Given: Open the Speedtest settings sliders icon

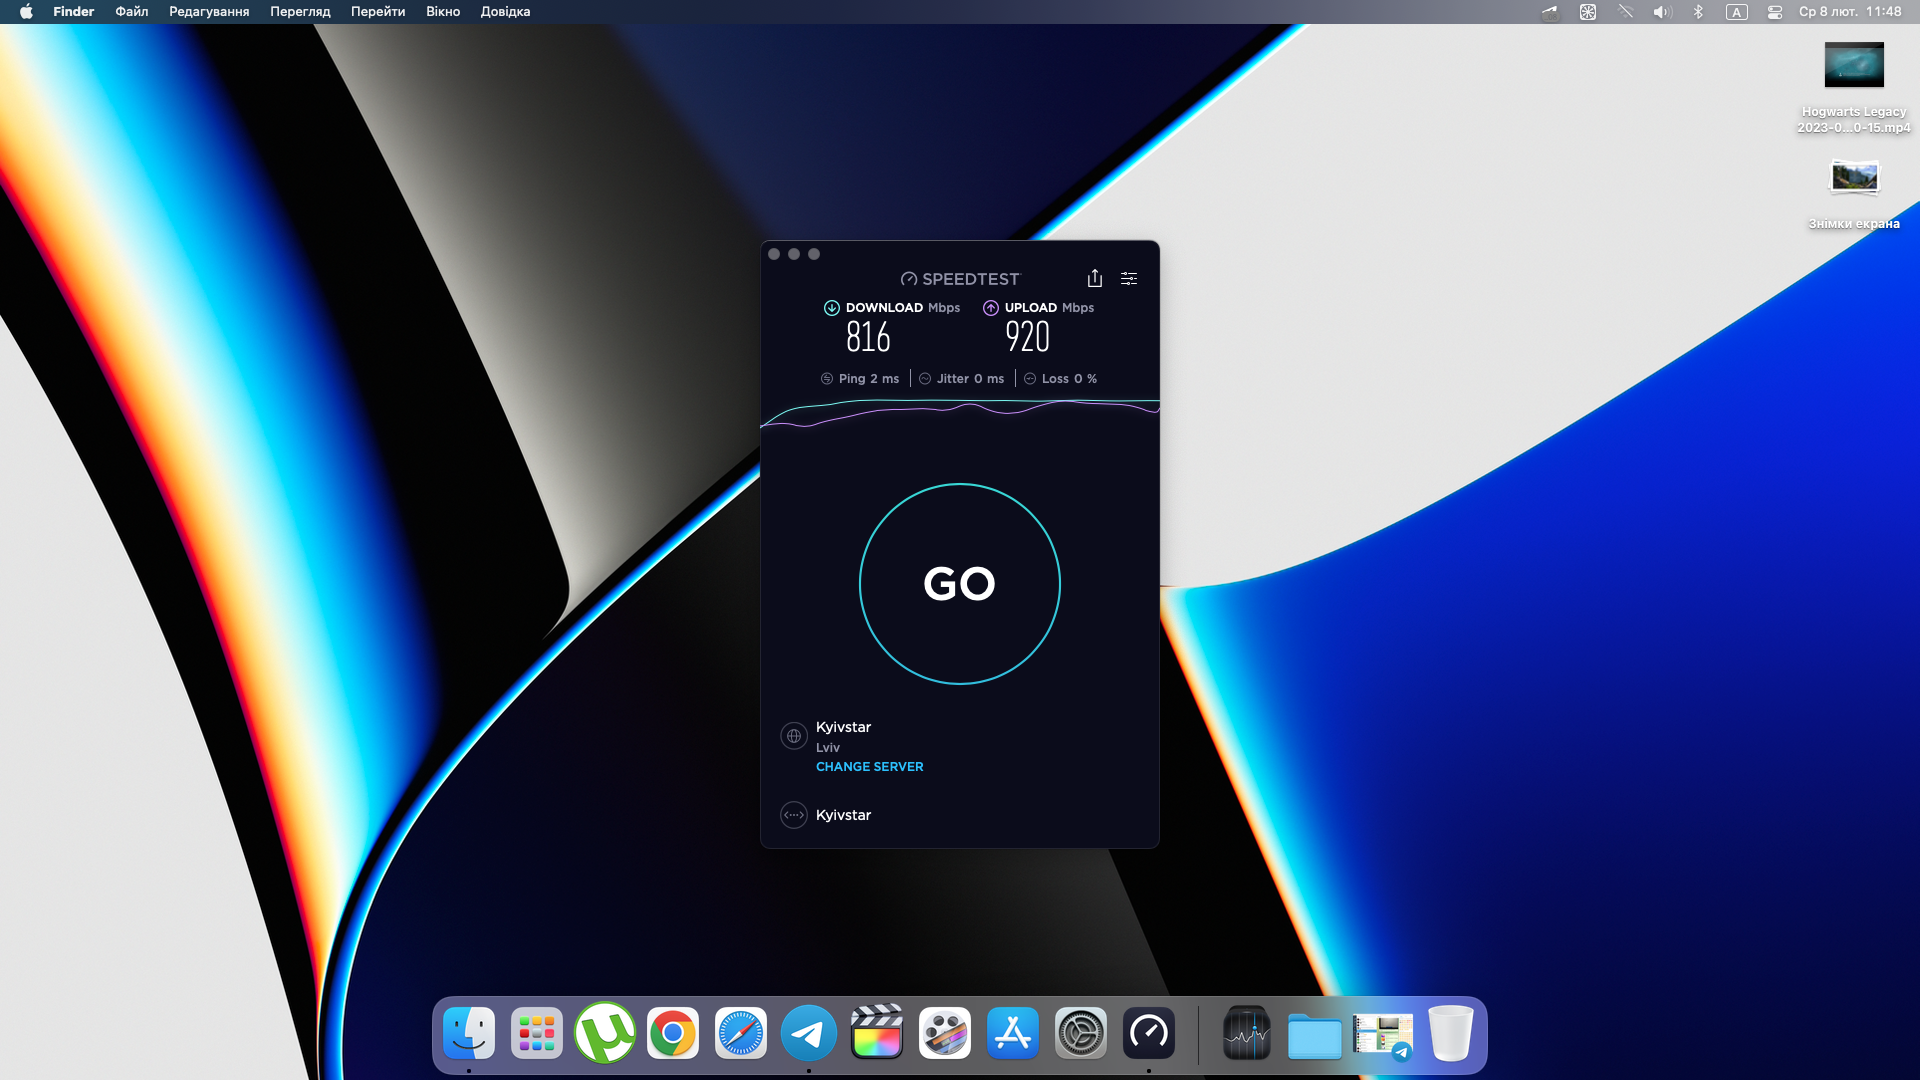Looking at the screenshot, I should click(x=1129, y=278).
